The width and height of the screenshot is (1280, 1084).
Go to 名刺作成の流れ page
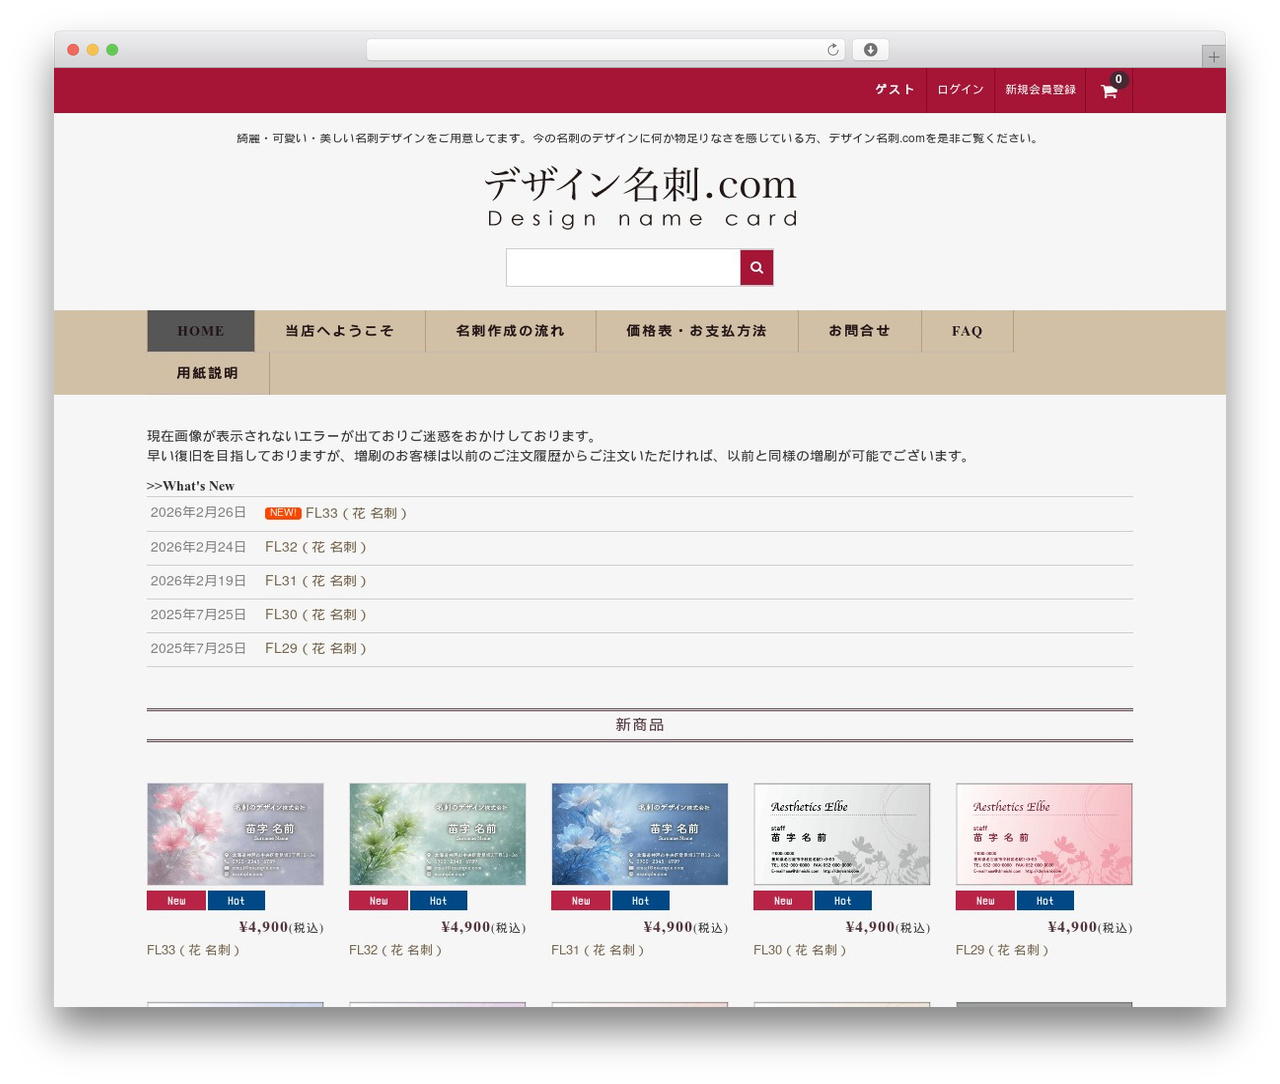pos(511,331)
